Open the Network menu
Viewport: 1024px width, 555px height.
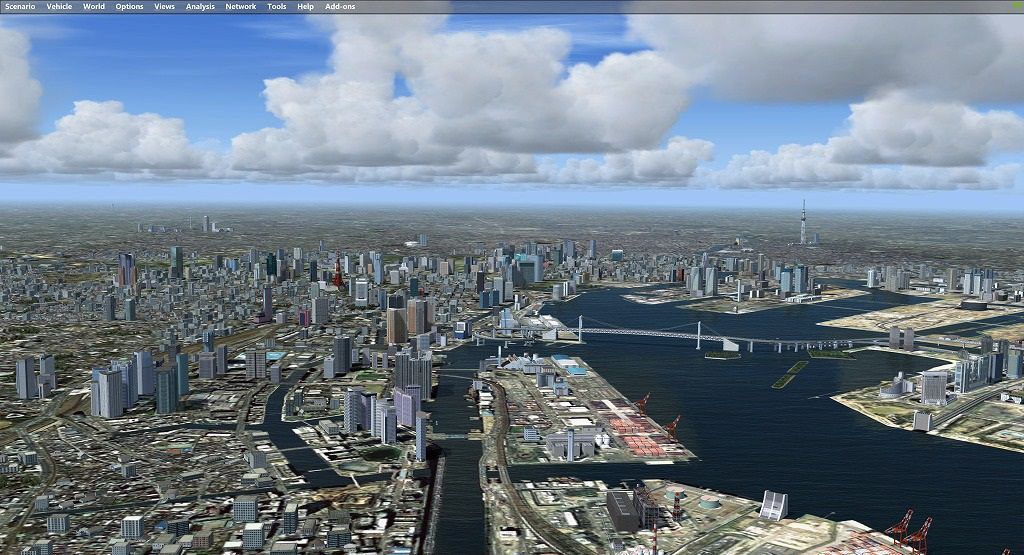[241, 7]
